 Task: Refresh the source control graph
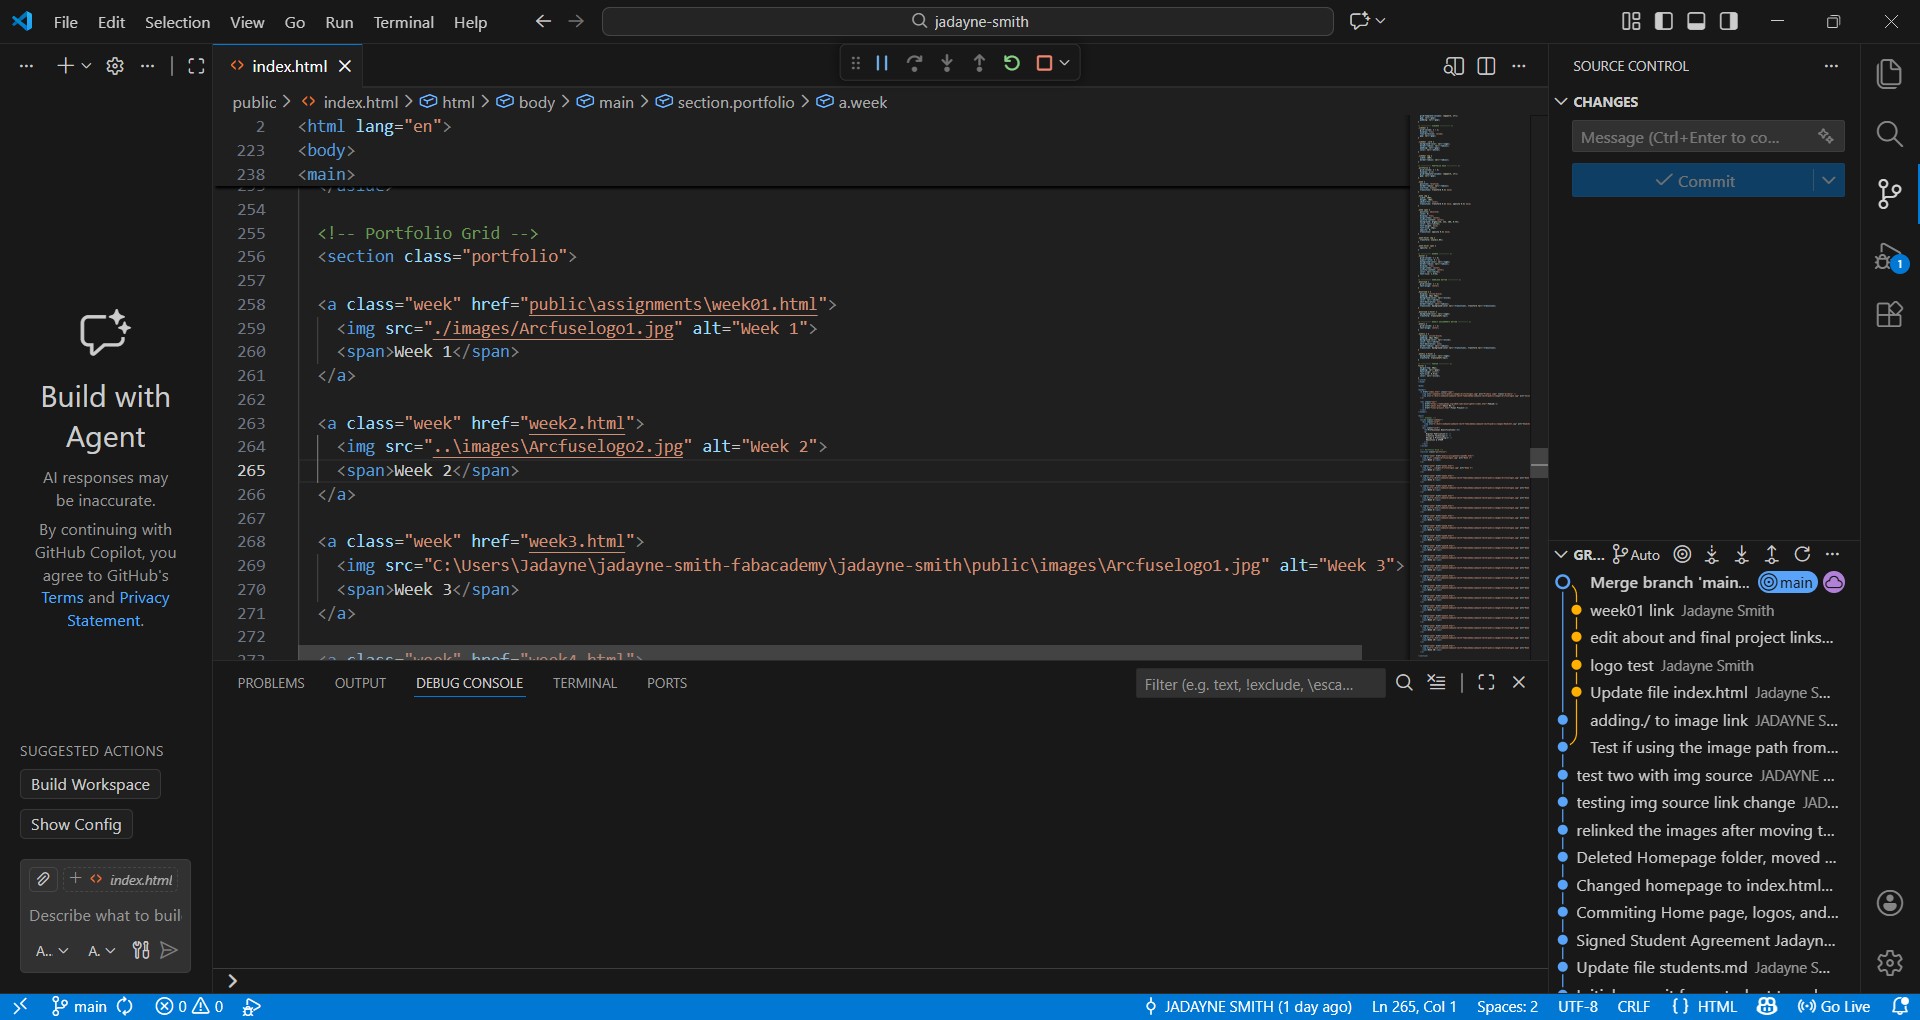tap(1802, 554)
